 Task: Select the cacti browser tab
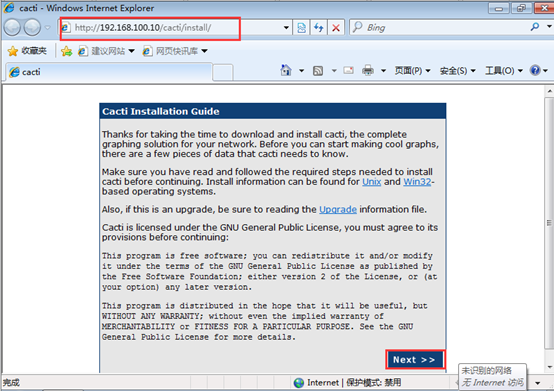click(109, 72)
